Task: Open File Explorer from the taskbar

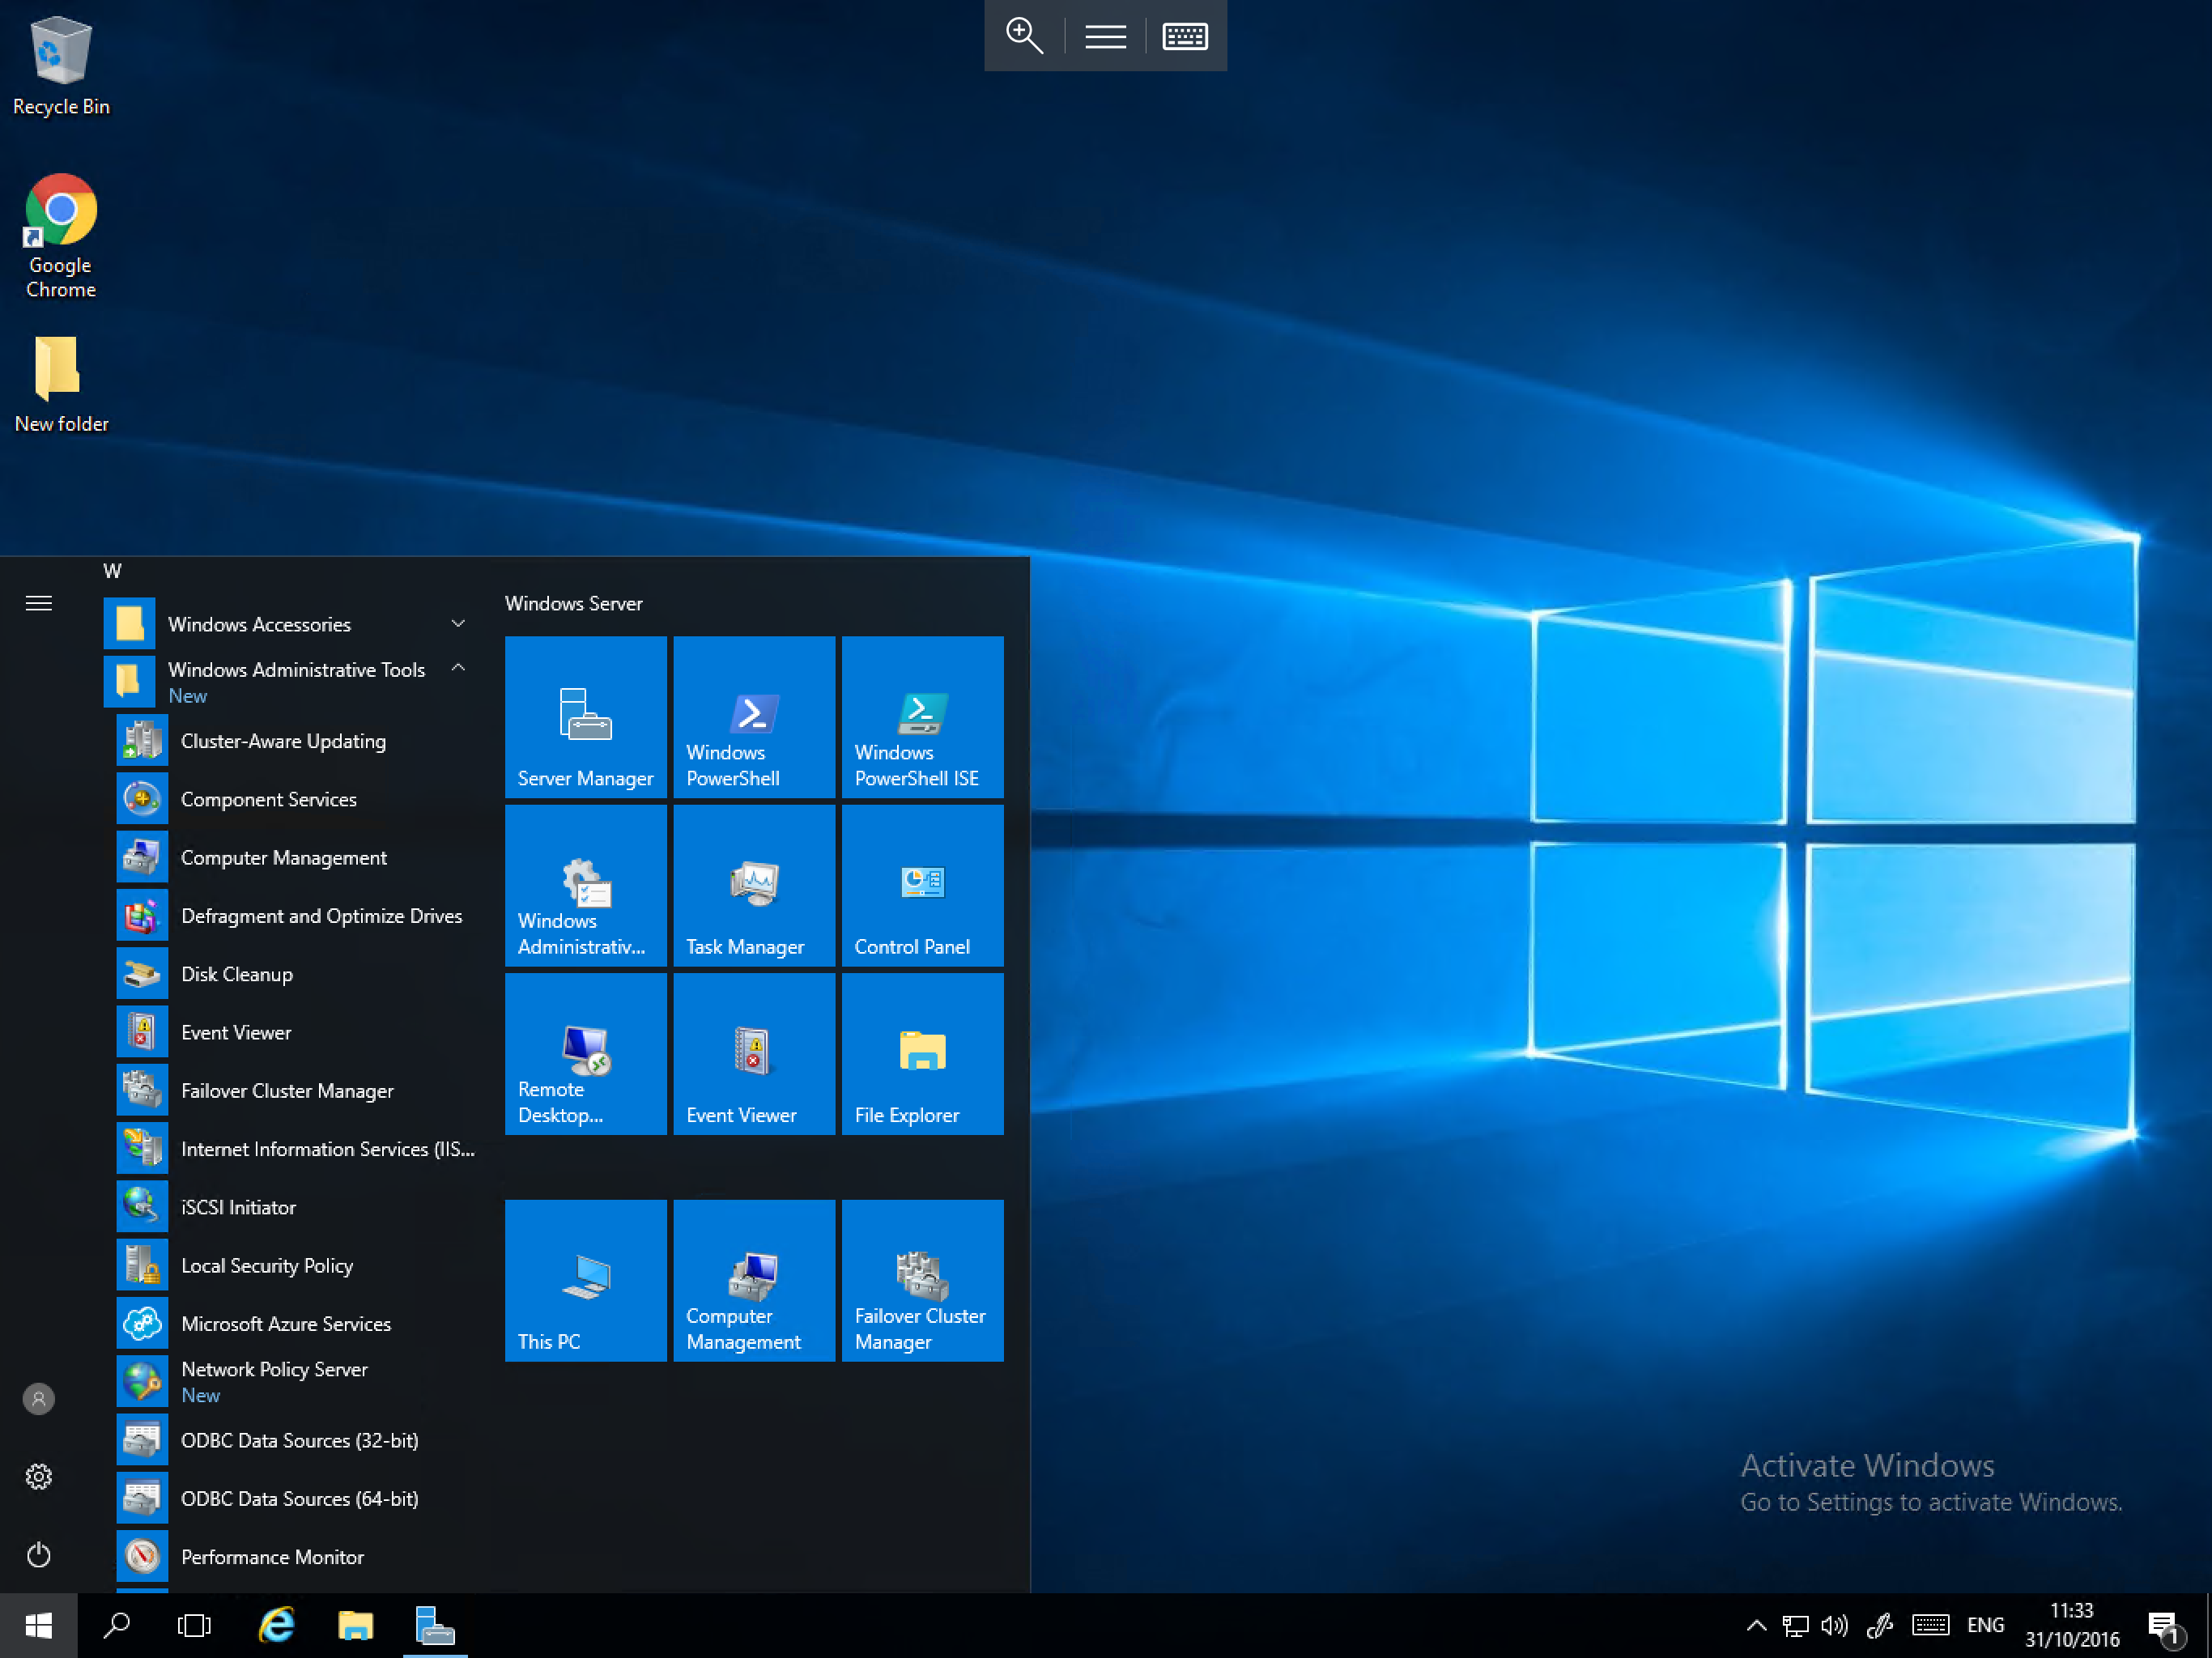Action: [x=355, y=1626]
